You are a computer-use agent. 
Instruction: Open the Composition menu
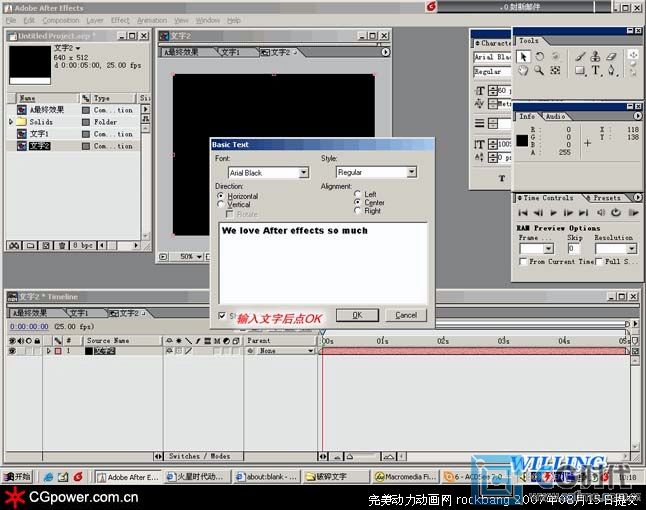[x=61, y=20]
